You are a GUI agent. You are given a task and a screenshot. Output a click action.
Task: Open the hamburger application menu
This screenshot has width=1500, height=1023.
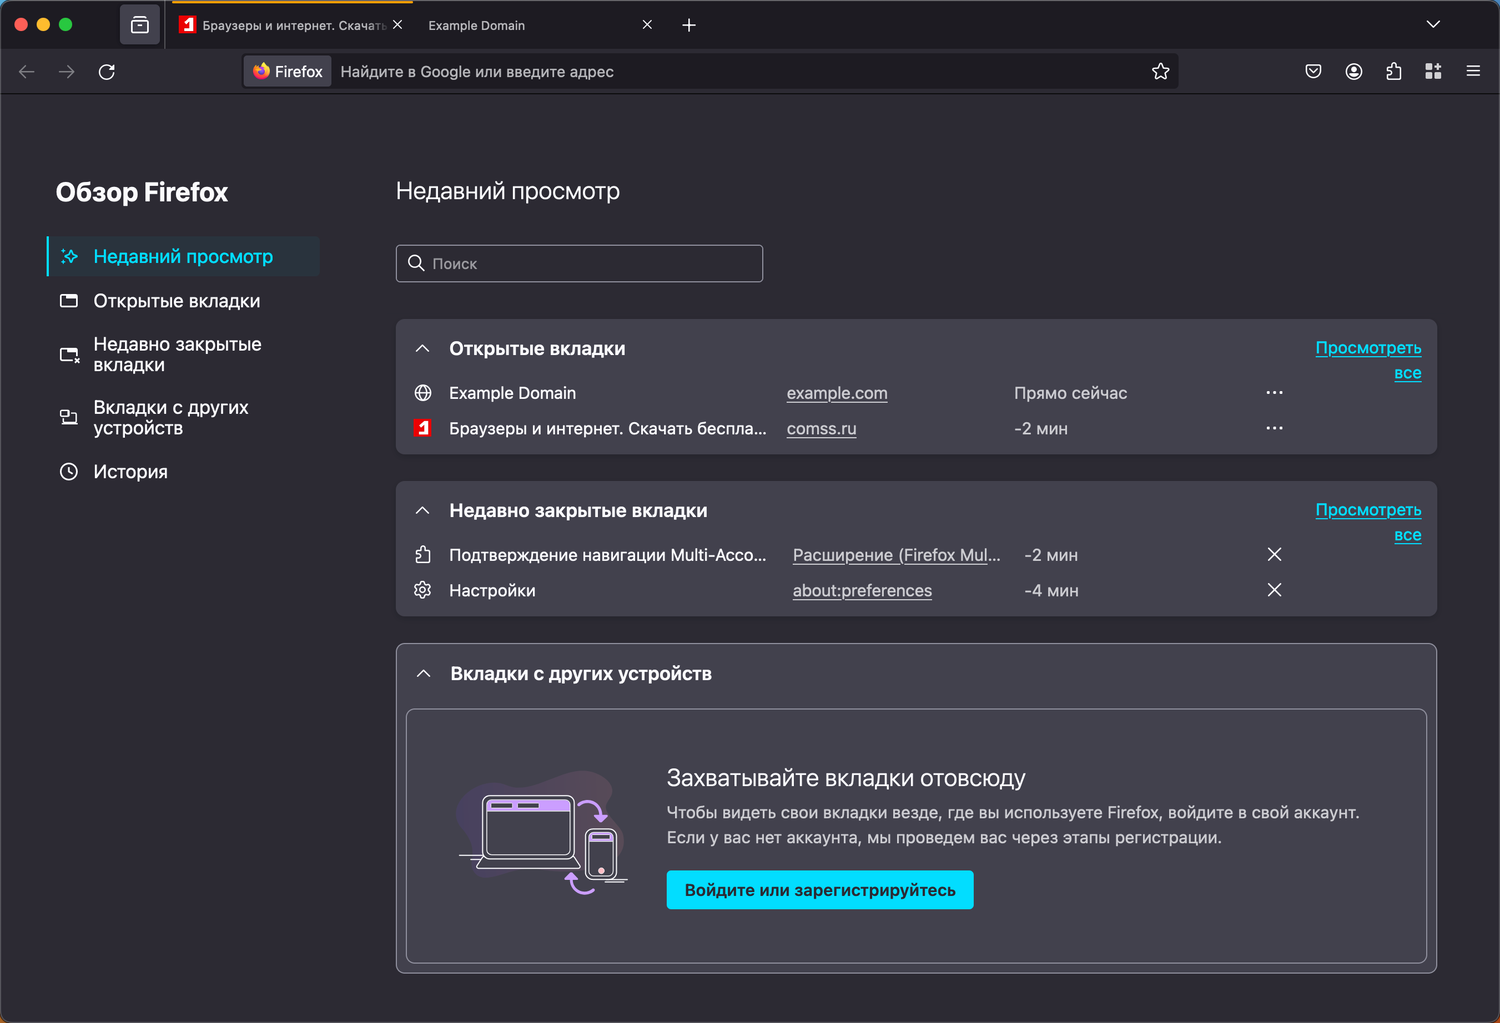(x=1473, y=72)
